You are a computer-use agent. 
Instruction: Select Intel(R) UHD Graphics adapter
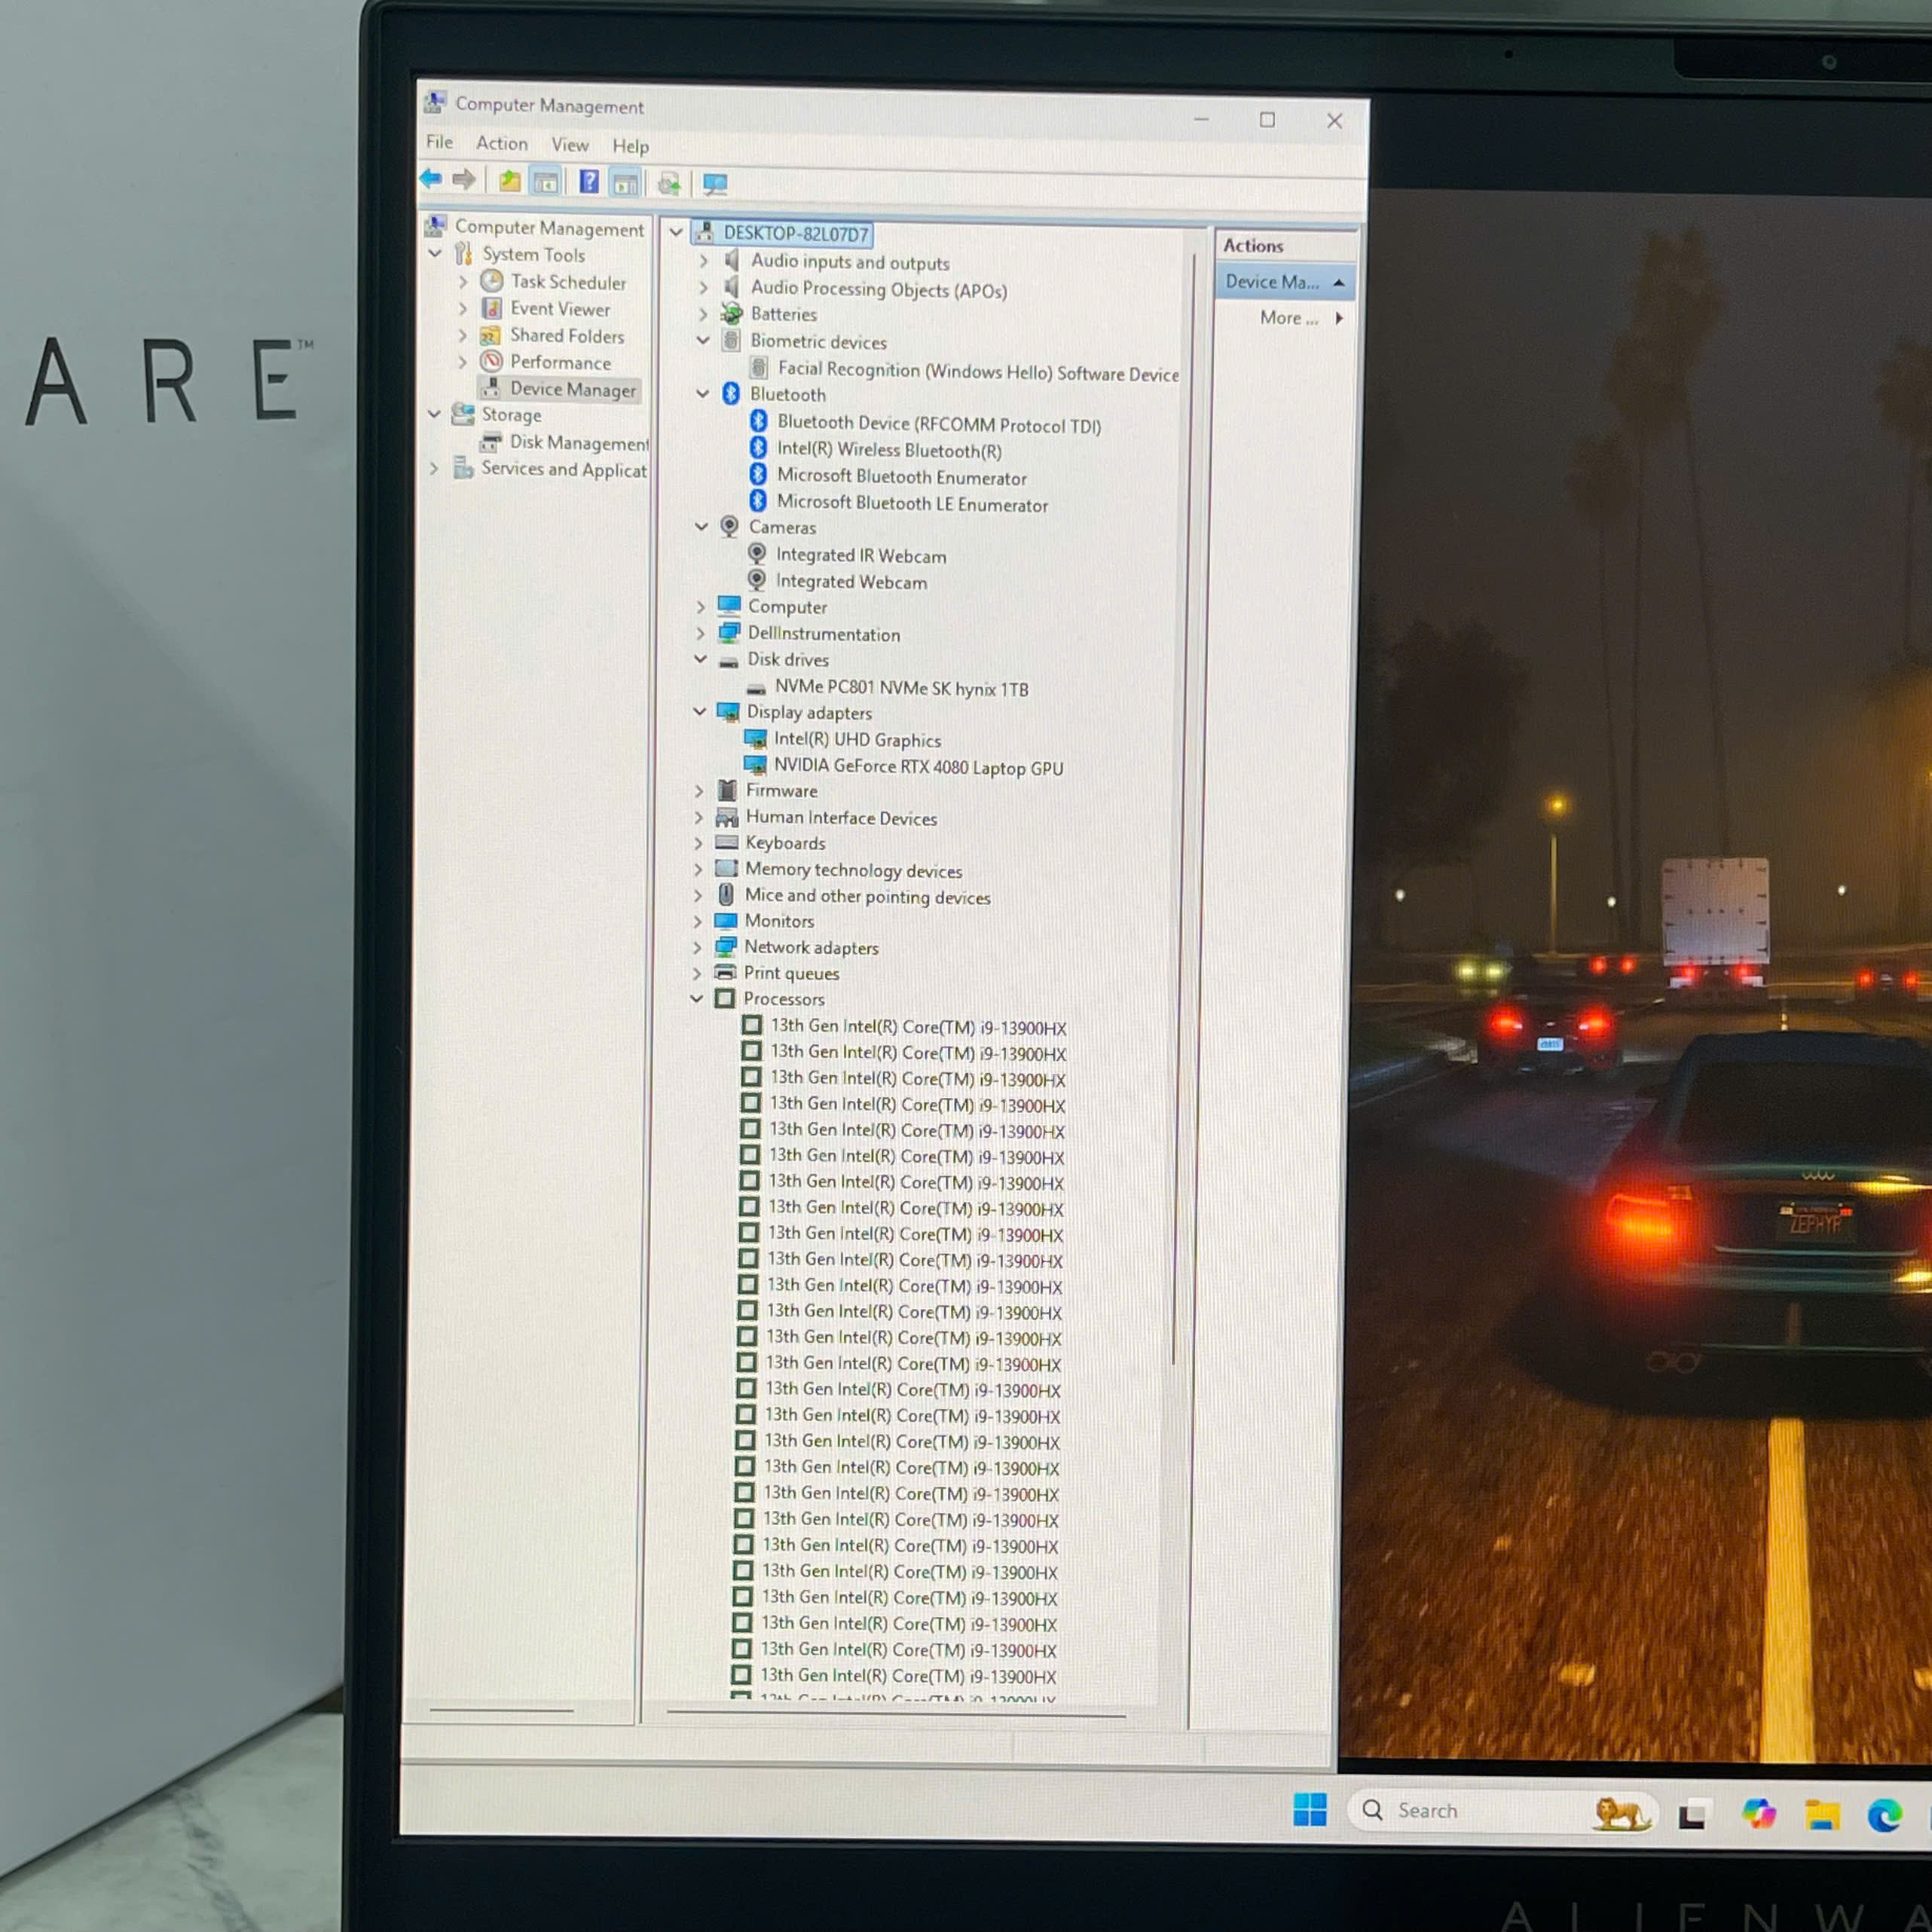click(x=857, y=740)
